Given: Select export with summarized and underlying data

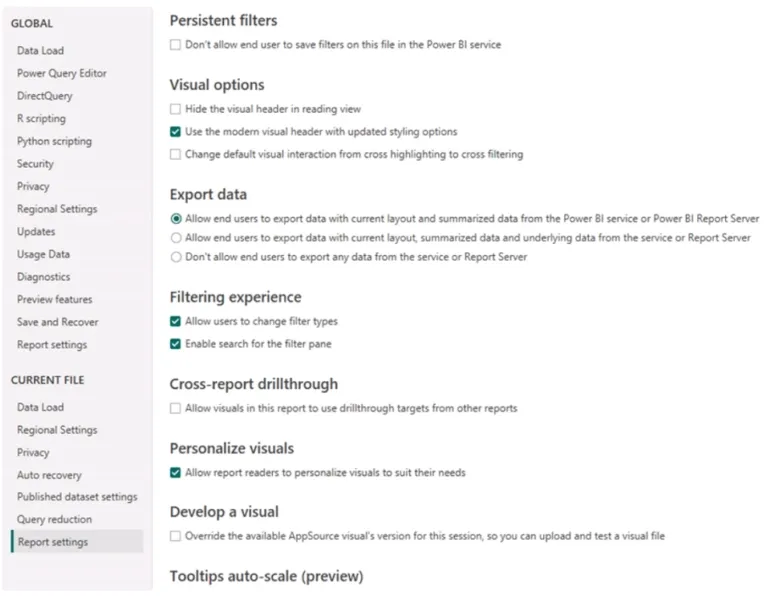Looking at the screenshot, I should point(176,238).
